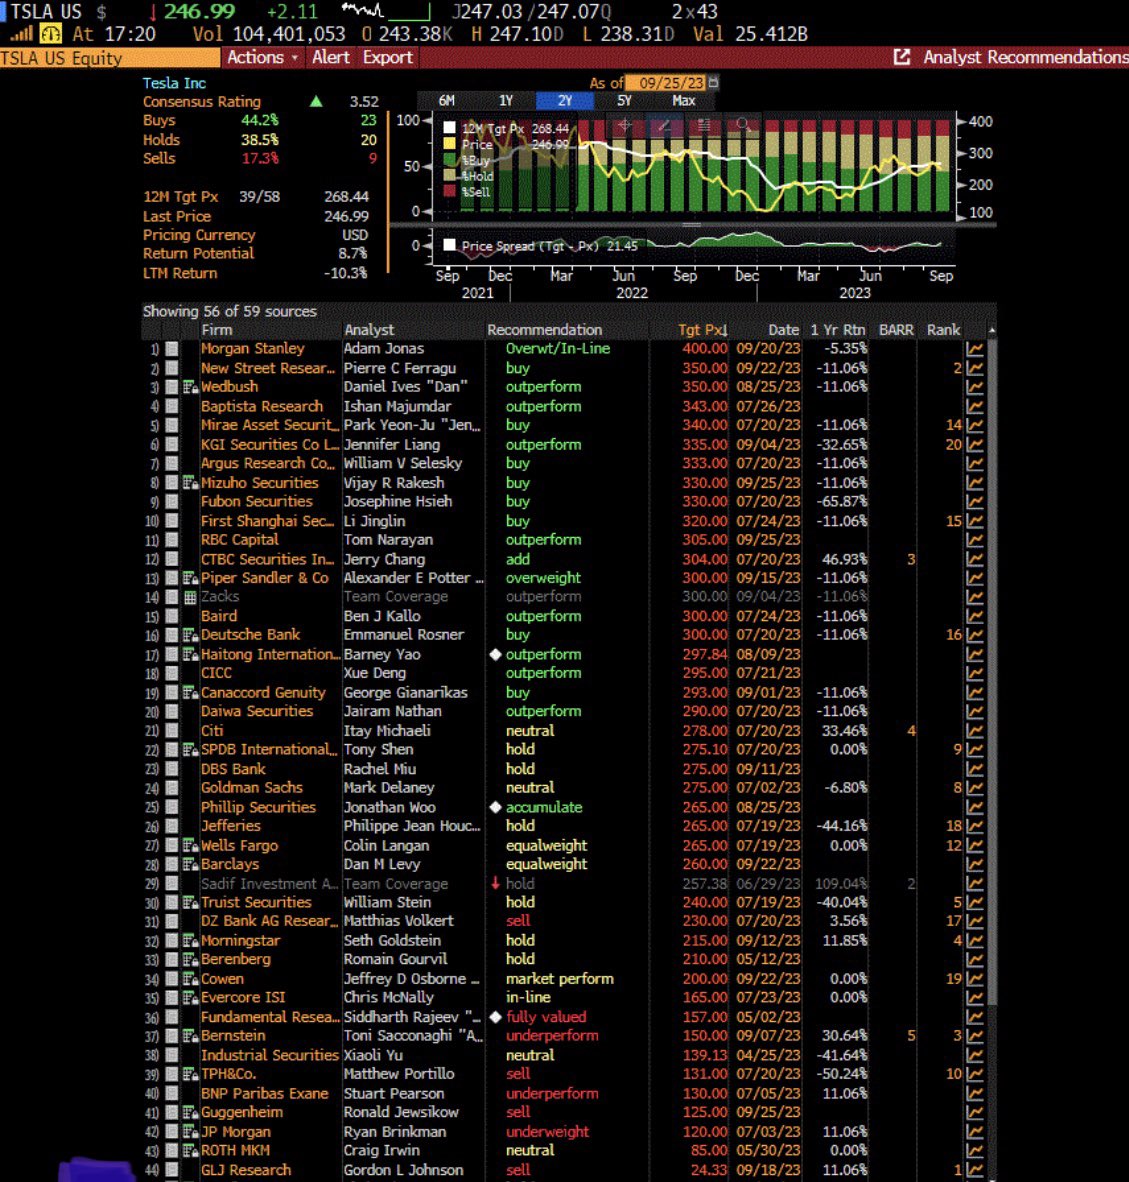
Task: Sort table by 1 Yr Rtn column
Action: tap(837, 329)
